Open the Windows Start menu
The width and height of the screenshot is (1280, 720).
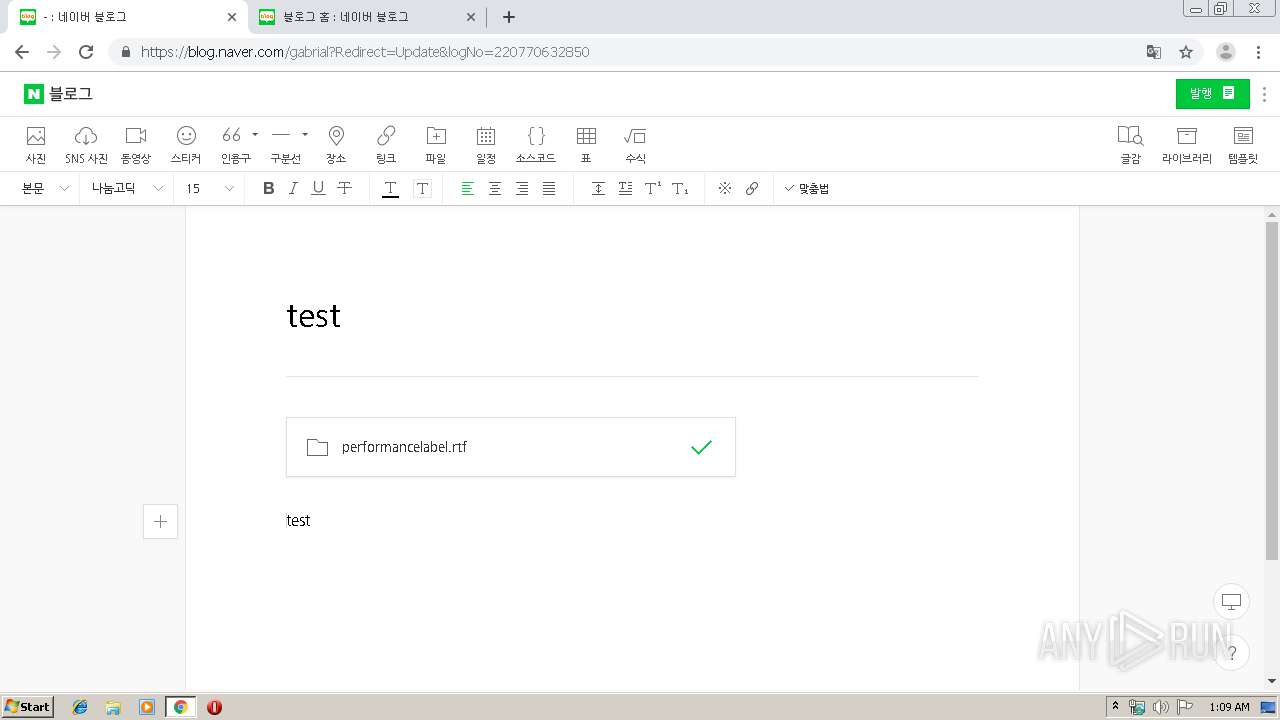28,707
